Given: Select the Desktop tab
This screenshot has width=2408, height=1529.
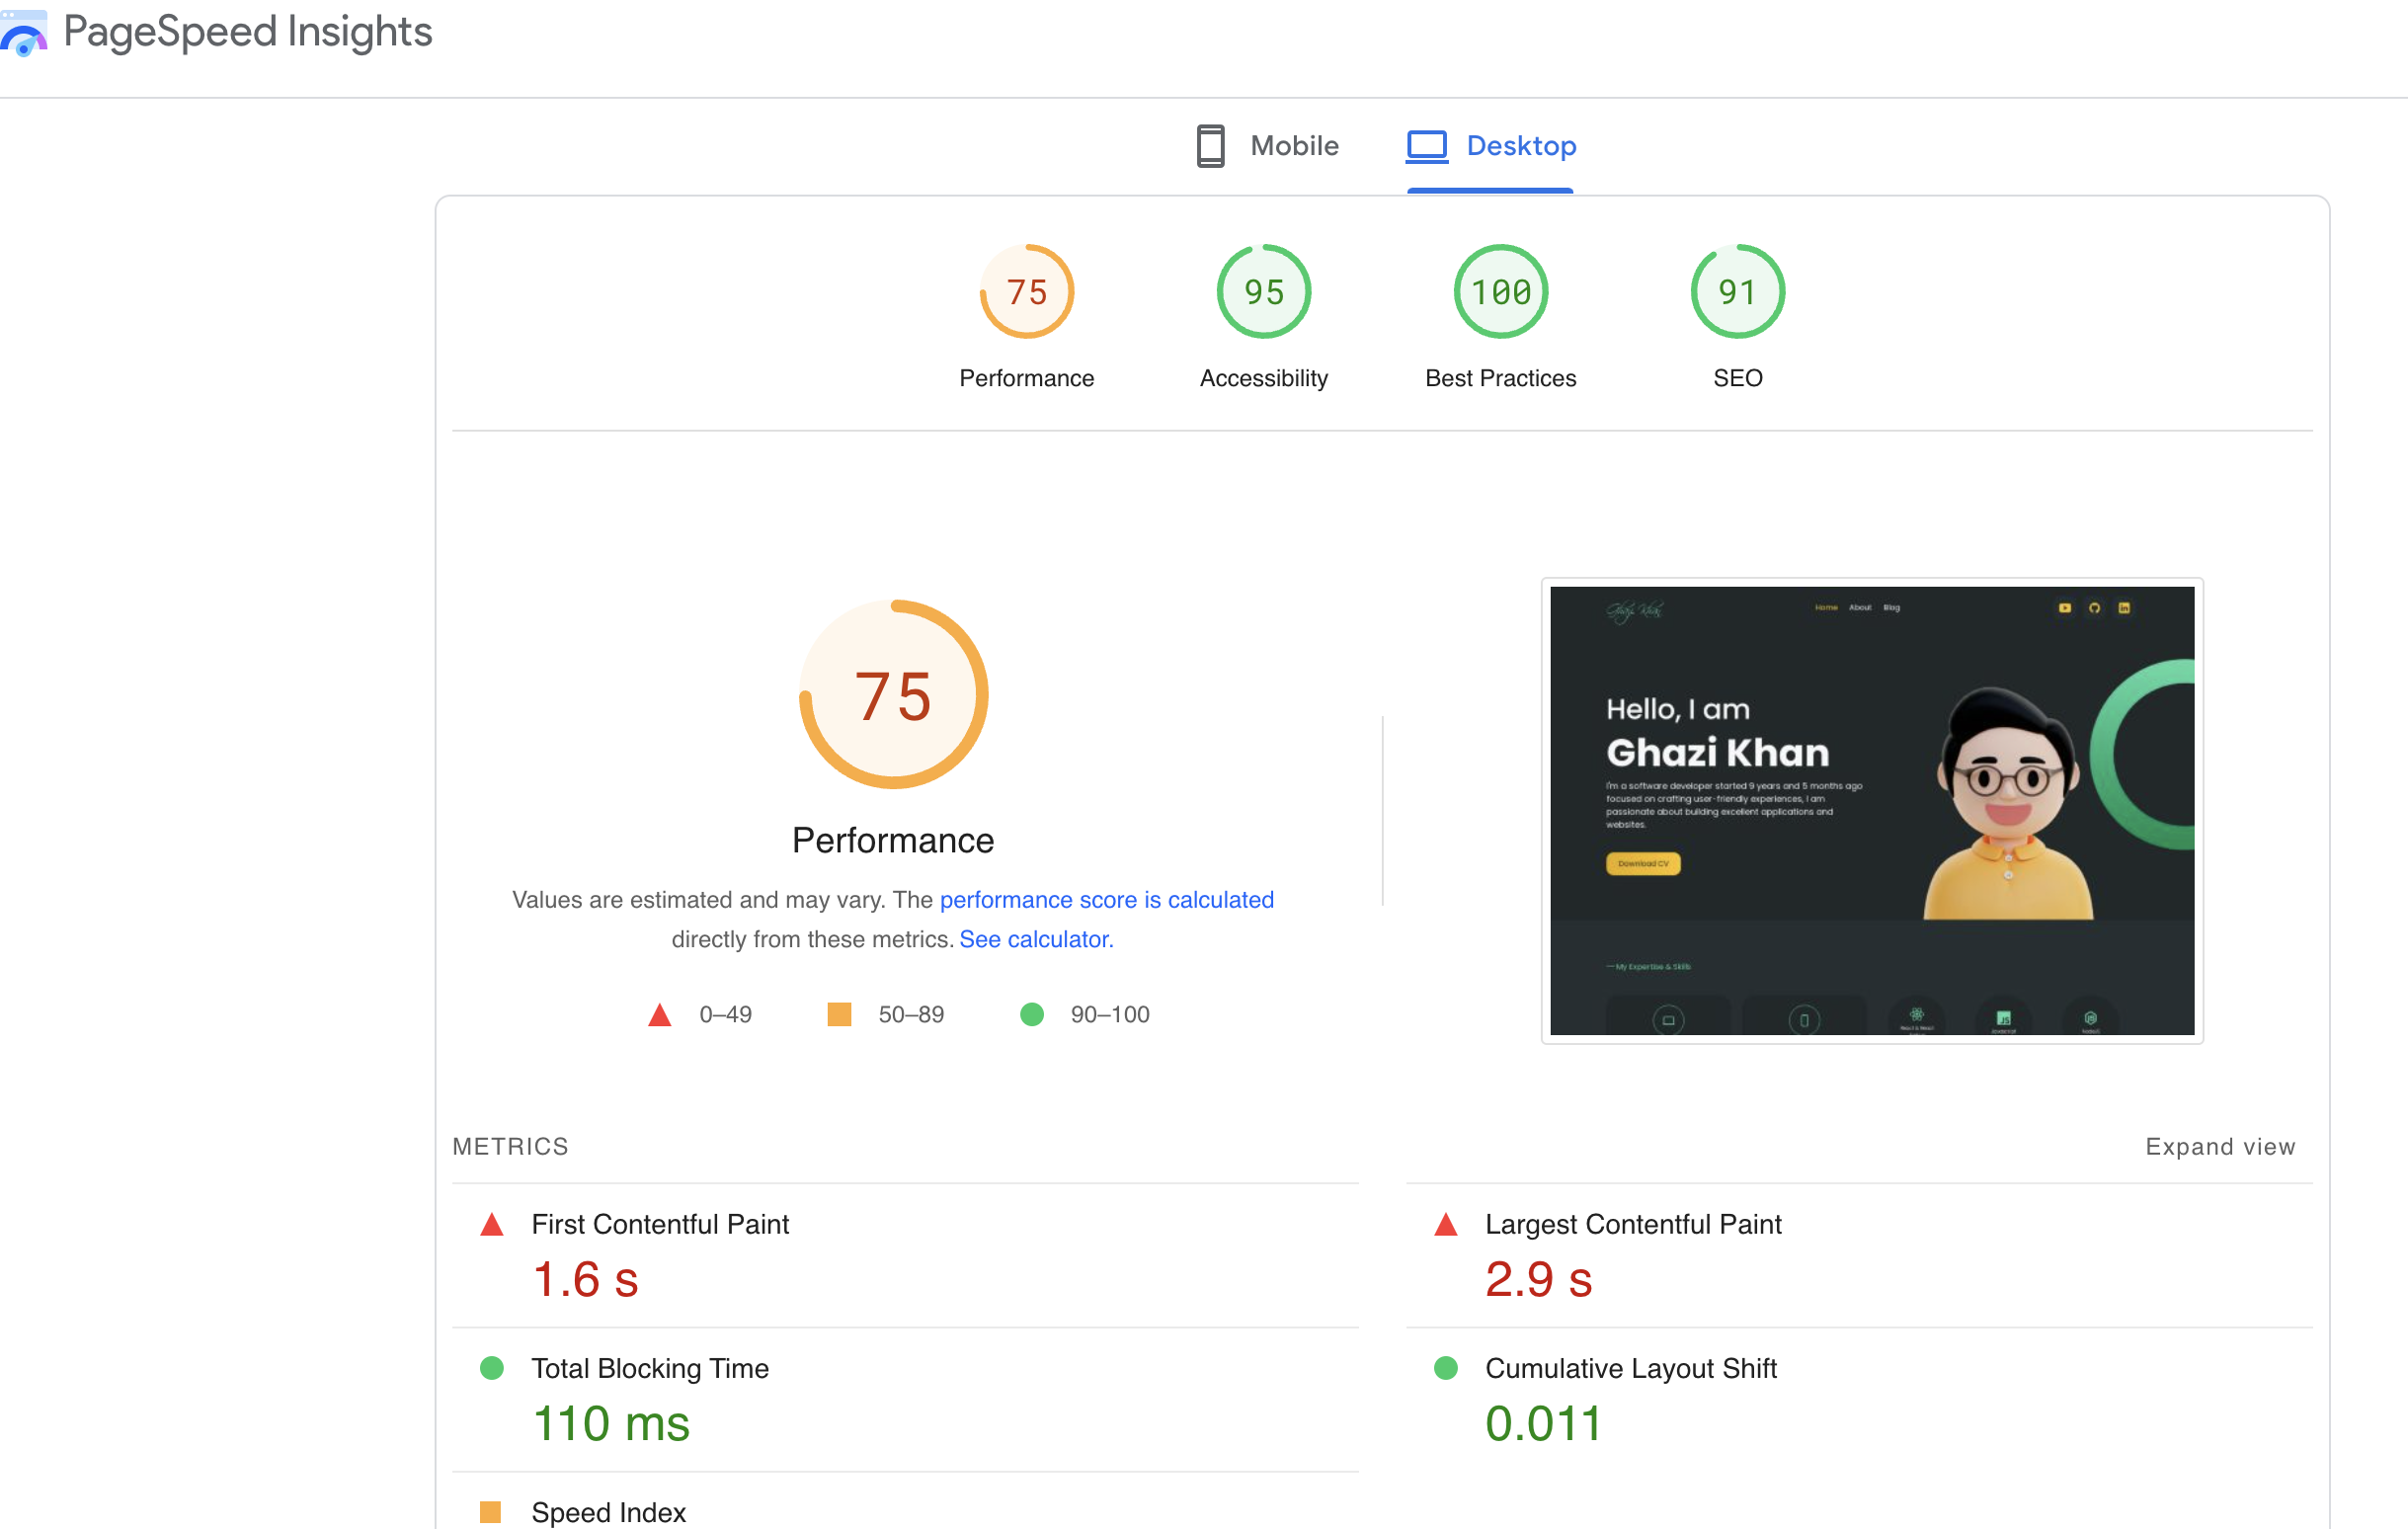Looking at the screenshot, I should point(1520,146).
